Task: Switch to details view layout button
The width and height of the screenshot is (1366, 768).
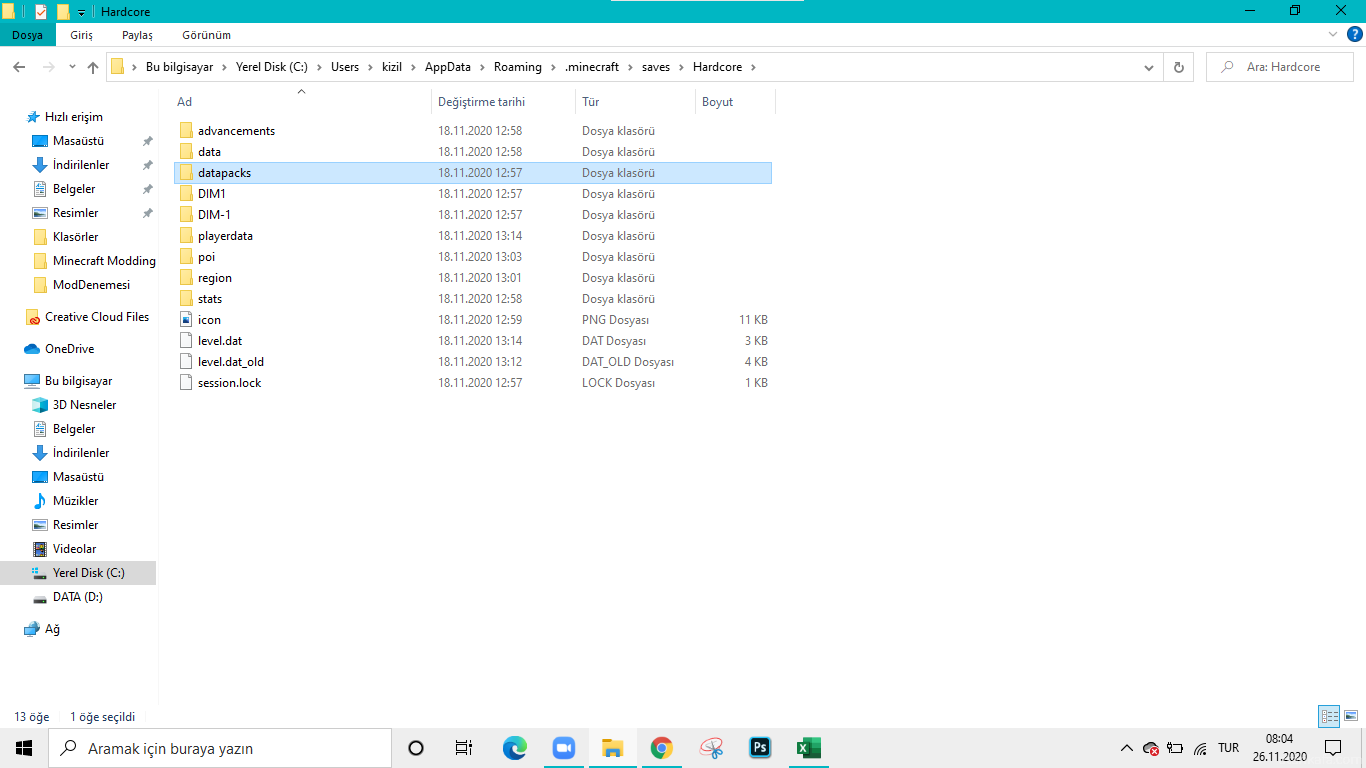Action: click(x=1329, y=716)
